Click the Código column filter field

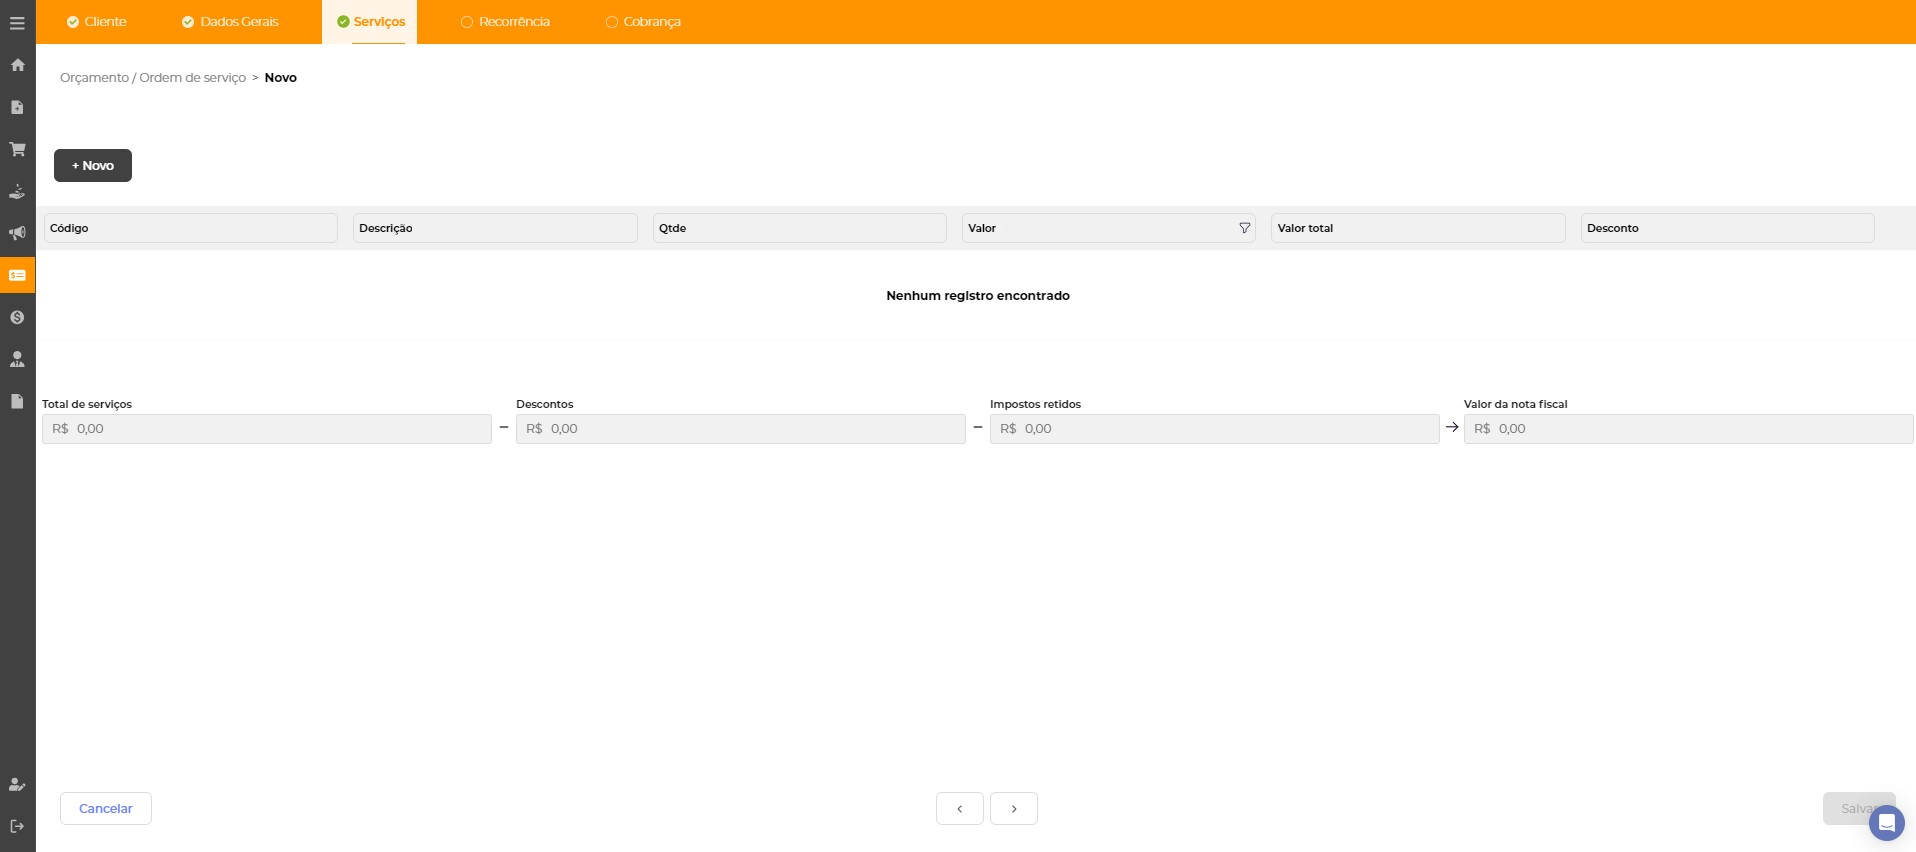(x=190, y=228)
